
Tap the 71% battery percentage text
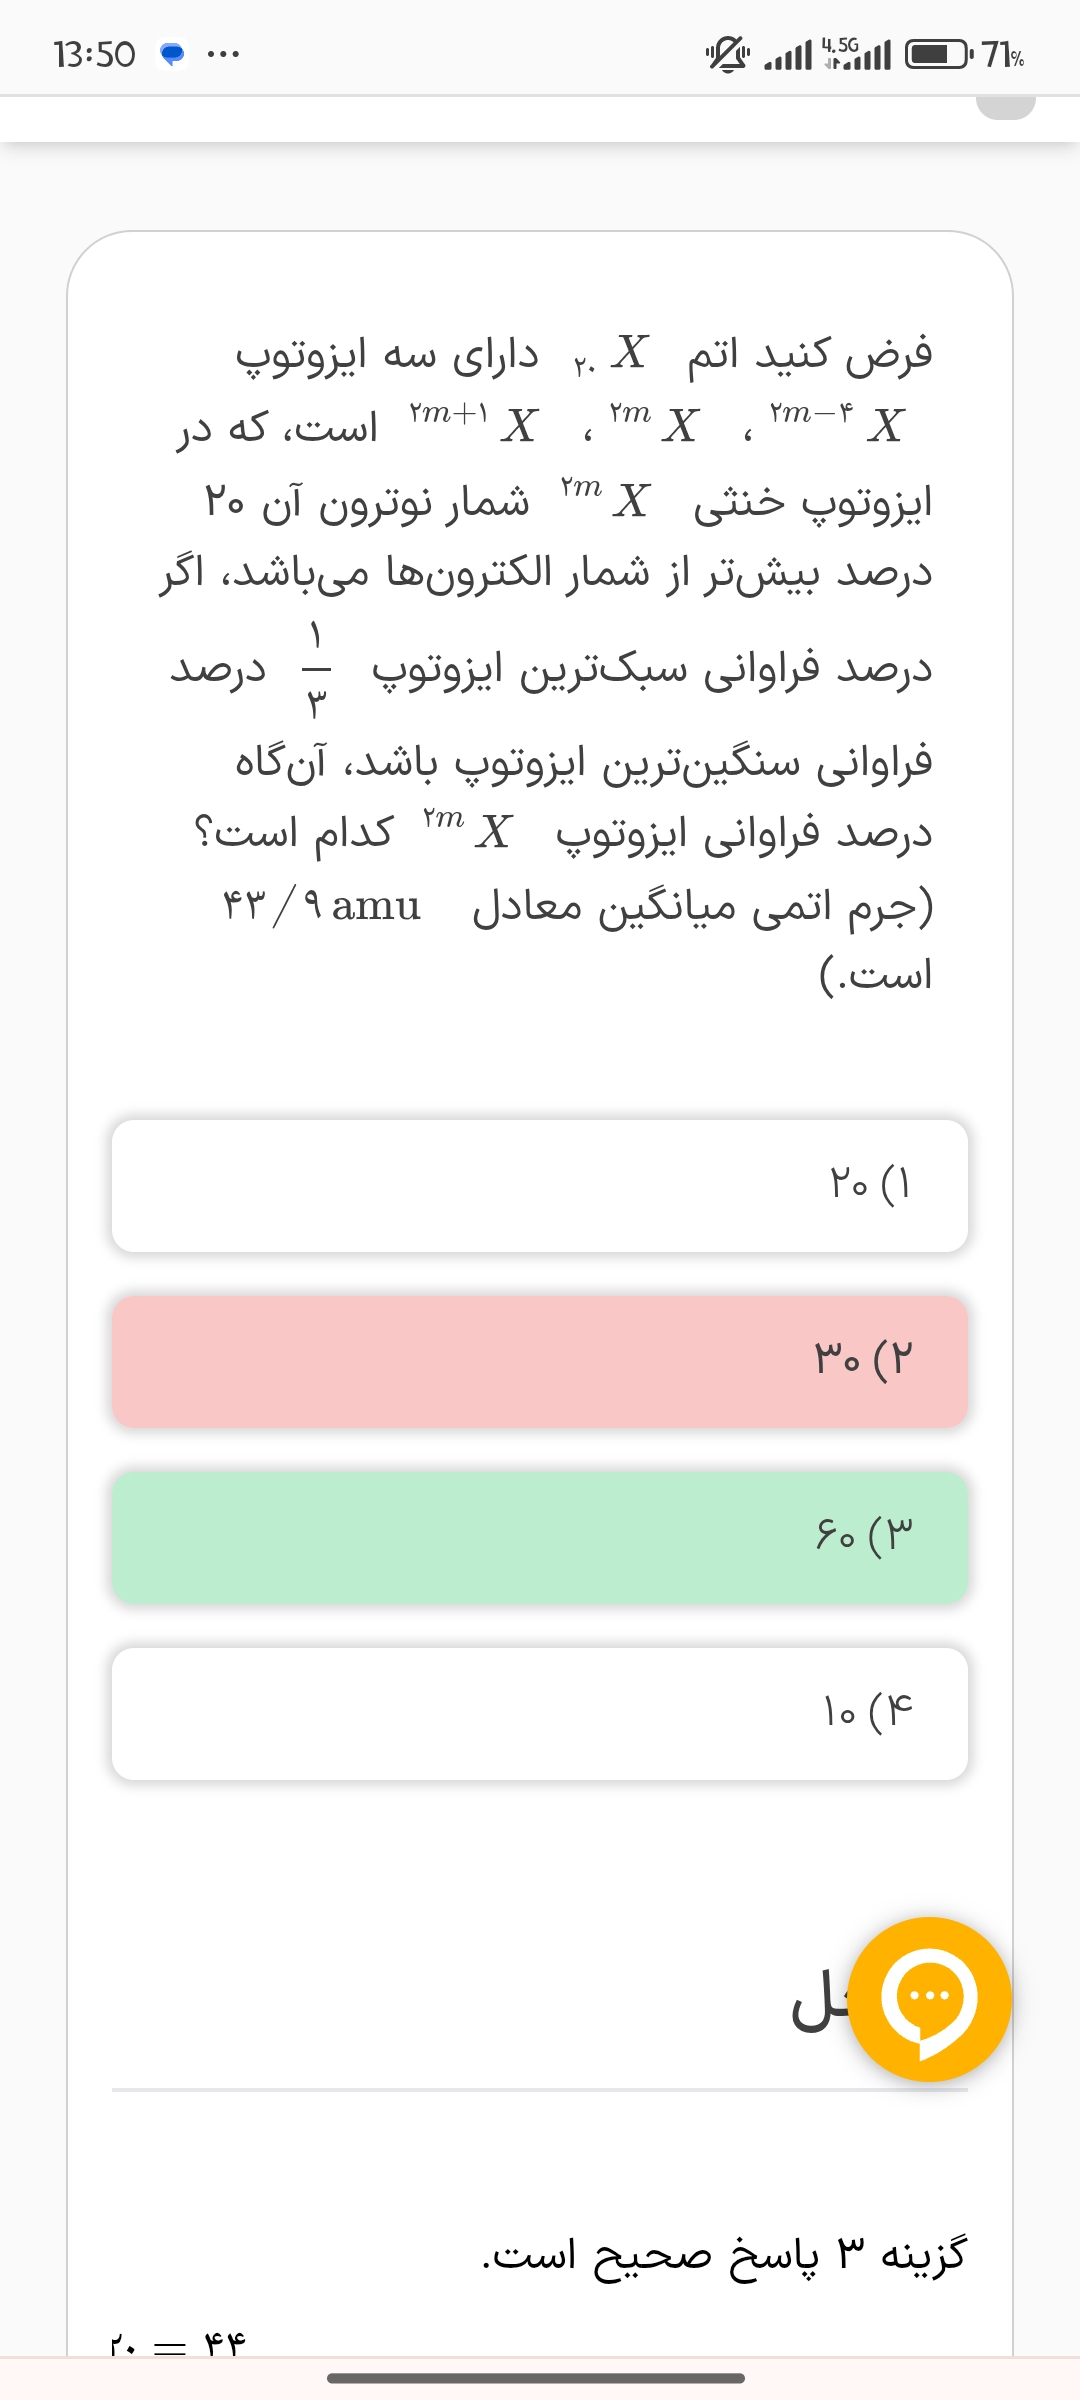click(1003, 54)
